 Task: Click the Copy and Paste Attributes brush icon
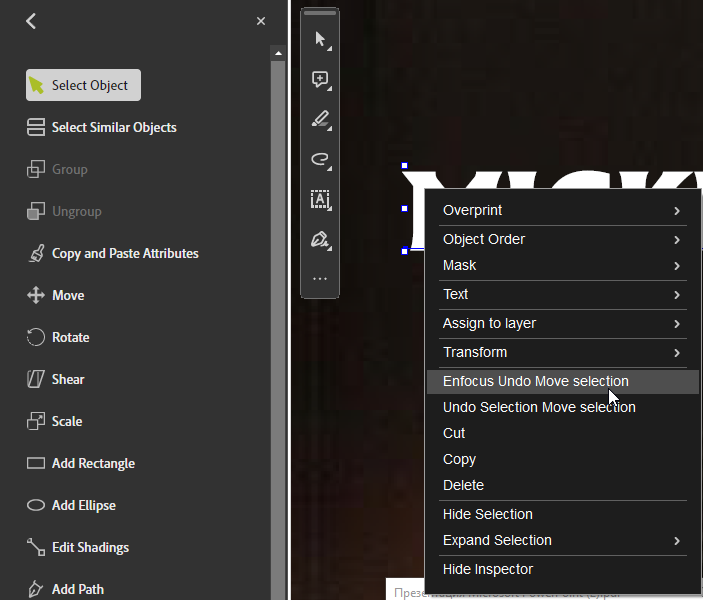pos(36,253)
